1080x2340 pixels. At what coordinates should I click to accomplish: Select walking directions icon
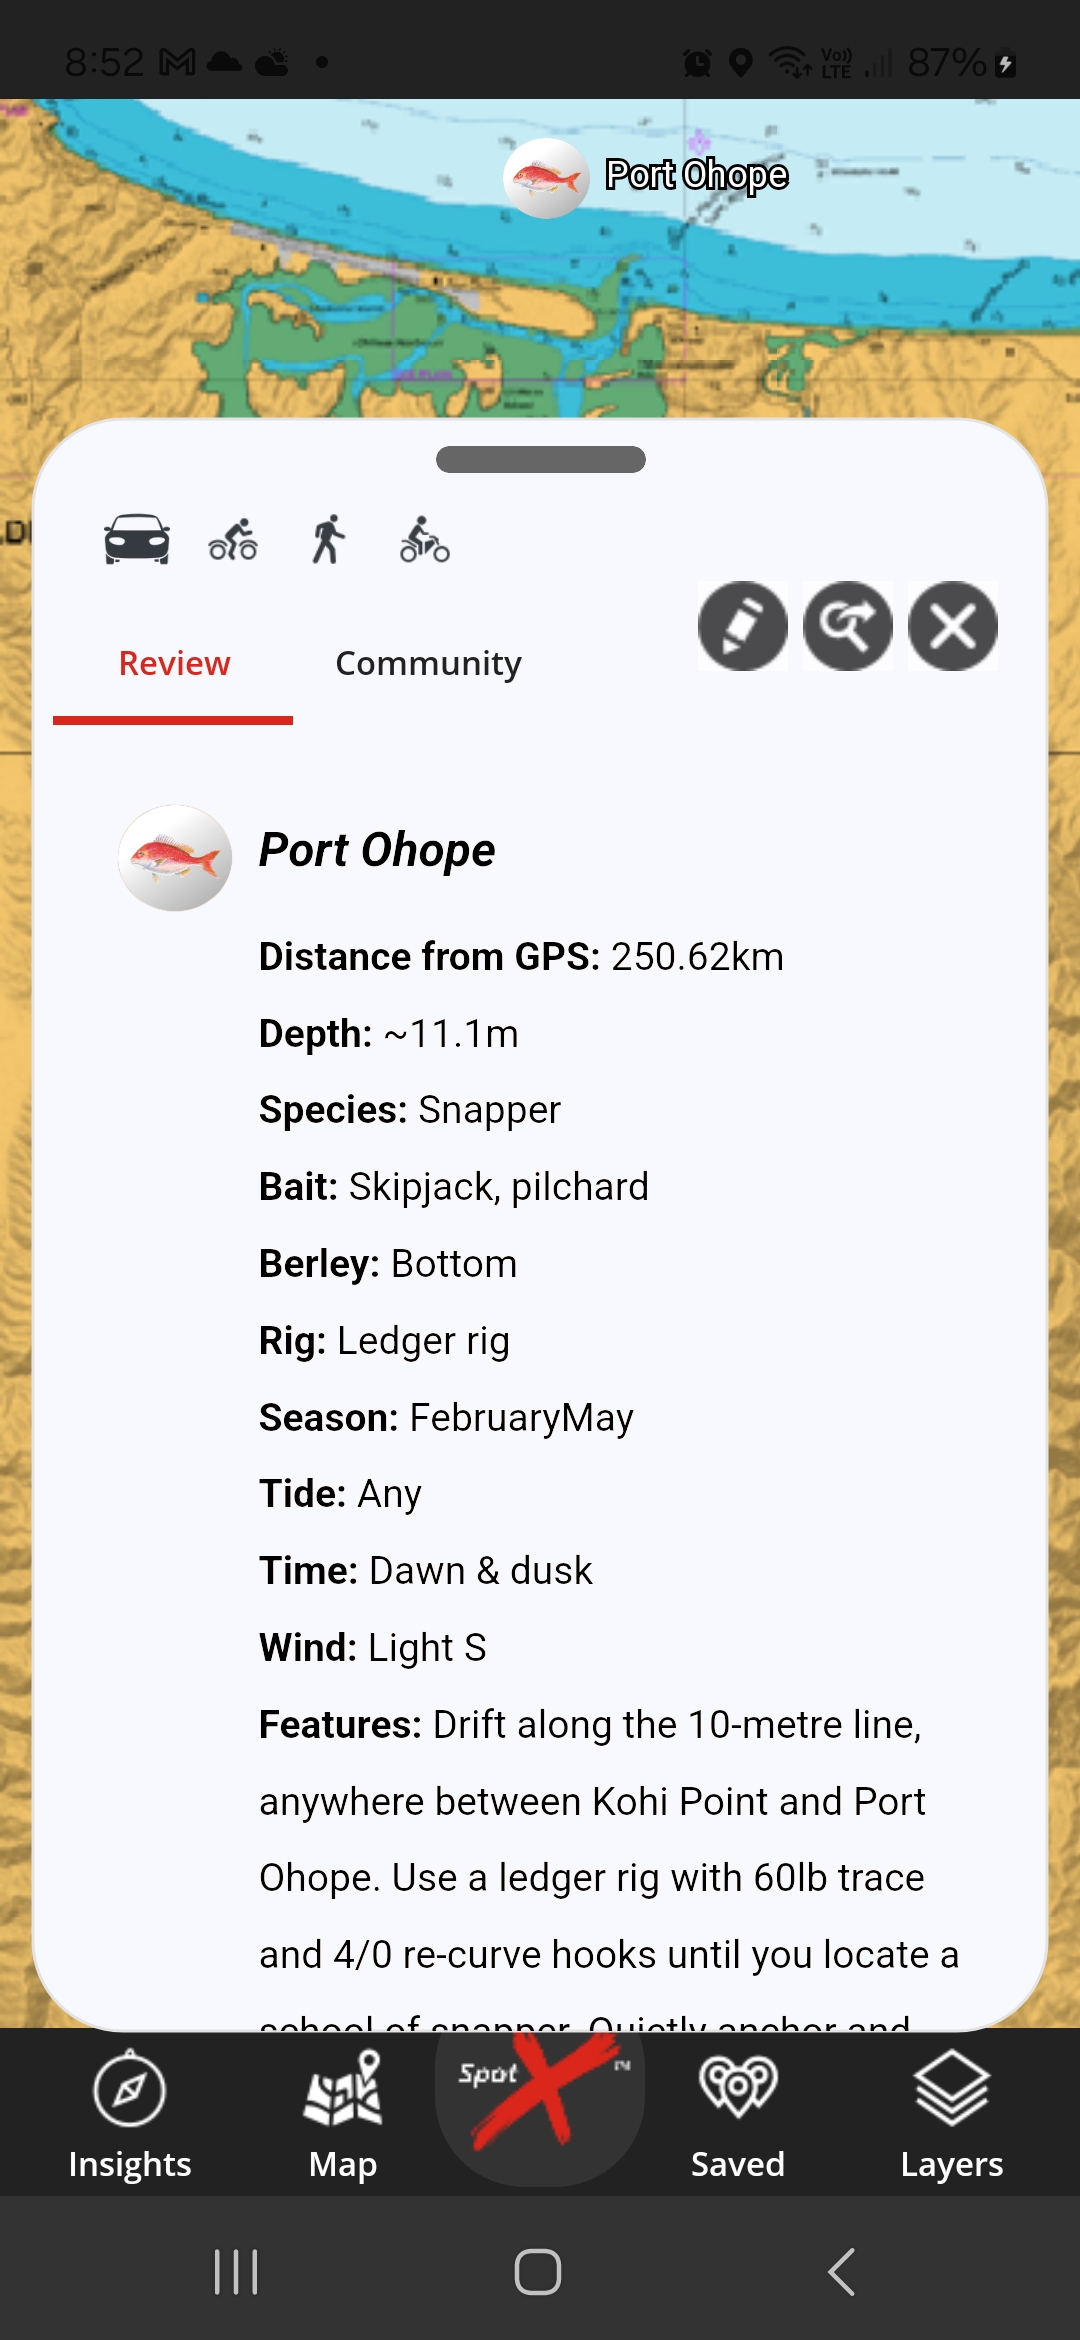(x=328, y=540)
